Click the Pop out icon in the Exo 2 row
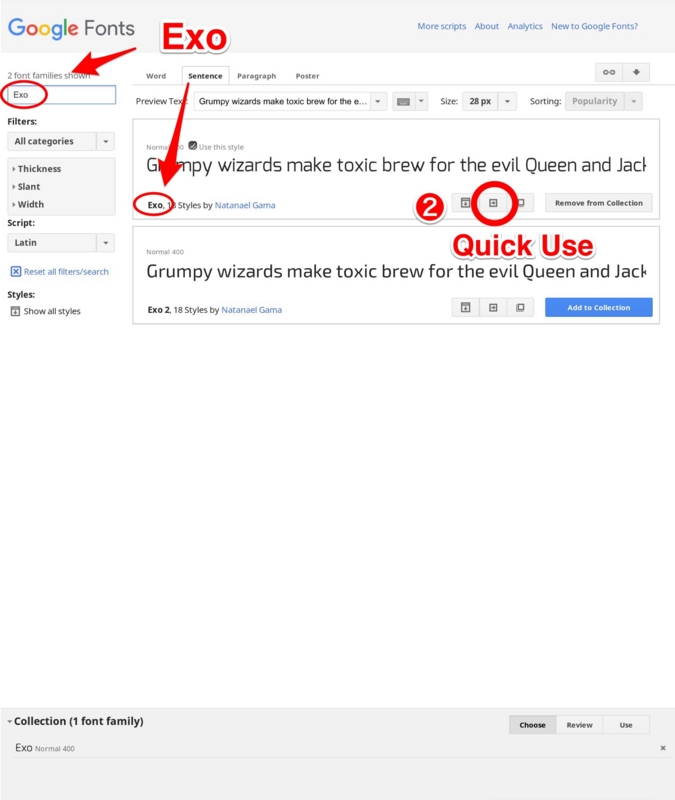 tap(520, 308)
